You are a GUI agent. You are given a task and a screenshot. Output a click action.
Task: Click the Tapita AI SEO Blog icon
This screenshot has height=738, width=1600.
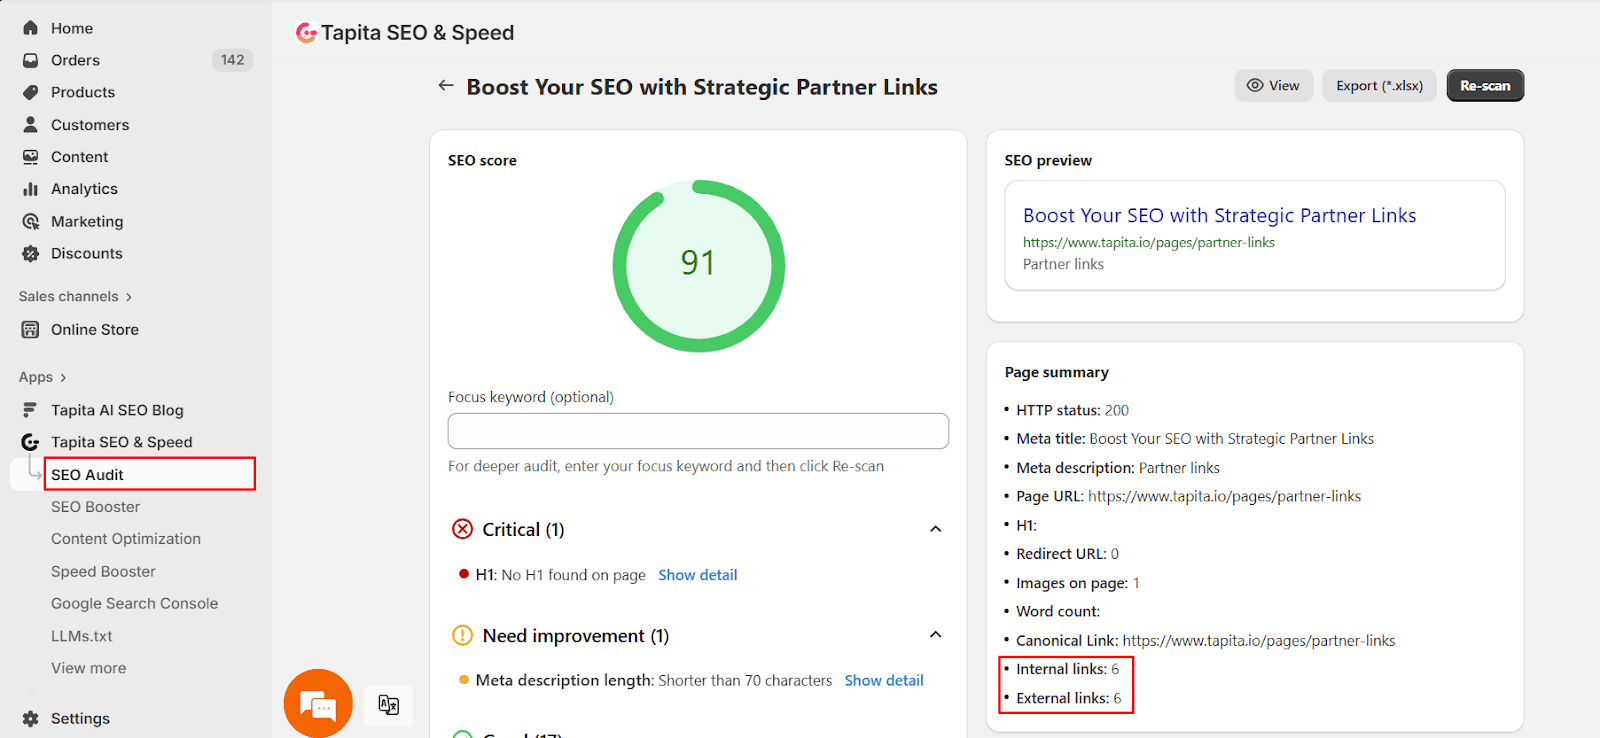pyautogui.click(x=31, y=410)
